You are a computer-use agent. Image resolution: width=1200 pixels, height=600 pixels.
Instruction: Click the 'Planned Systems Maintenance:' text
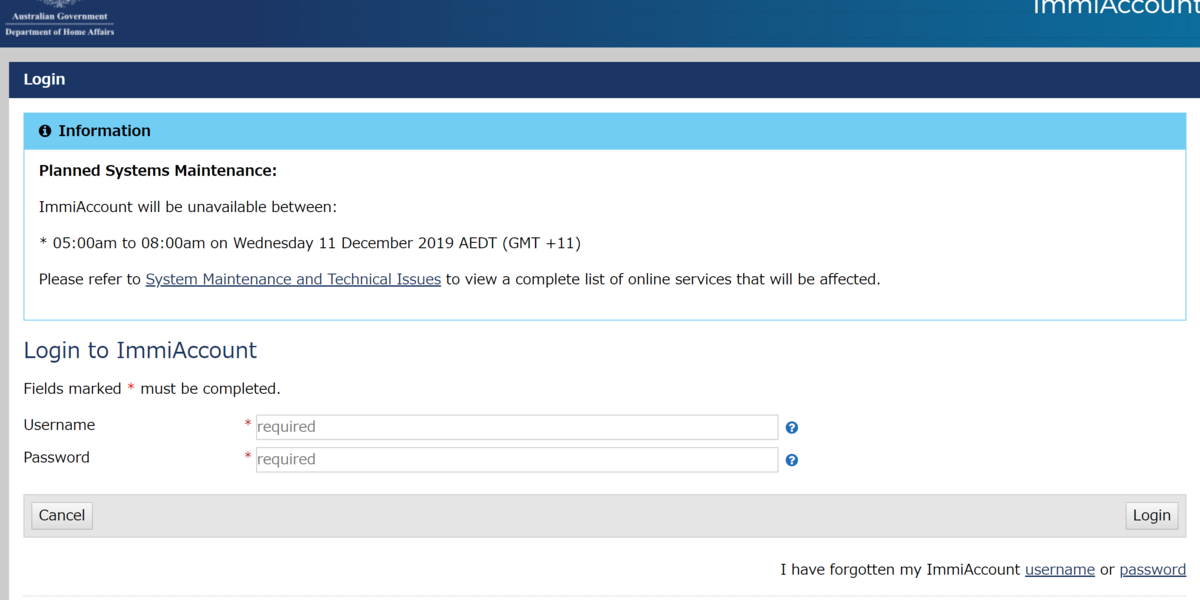(x=158, y=171)
